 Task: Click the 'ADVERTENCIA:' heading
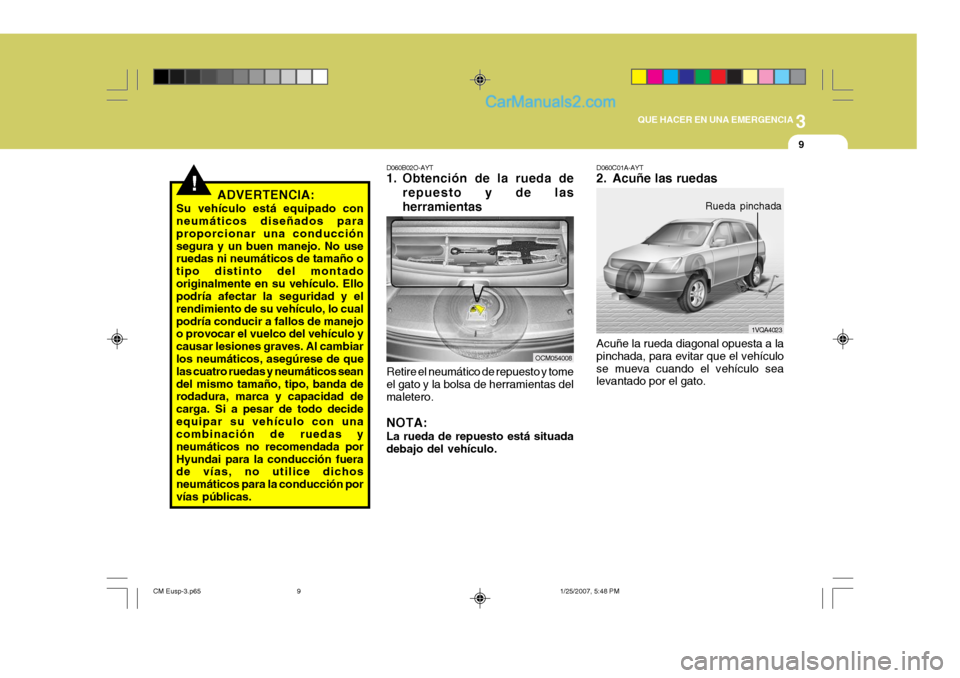(x=266, y=195)
